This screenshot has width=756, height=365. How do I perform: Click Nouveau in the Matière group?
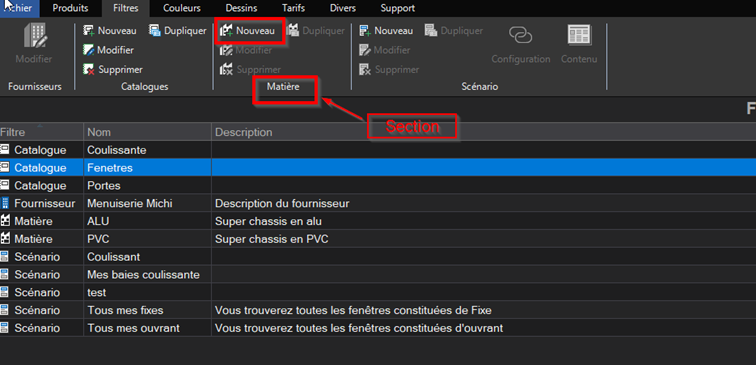point(248,31)
